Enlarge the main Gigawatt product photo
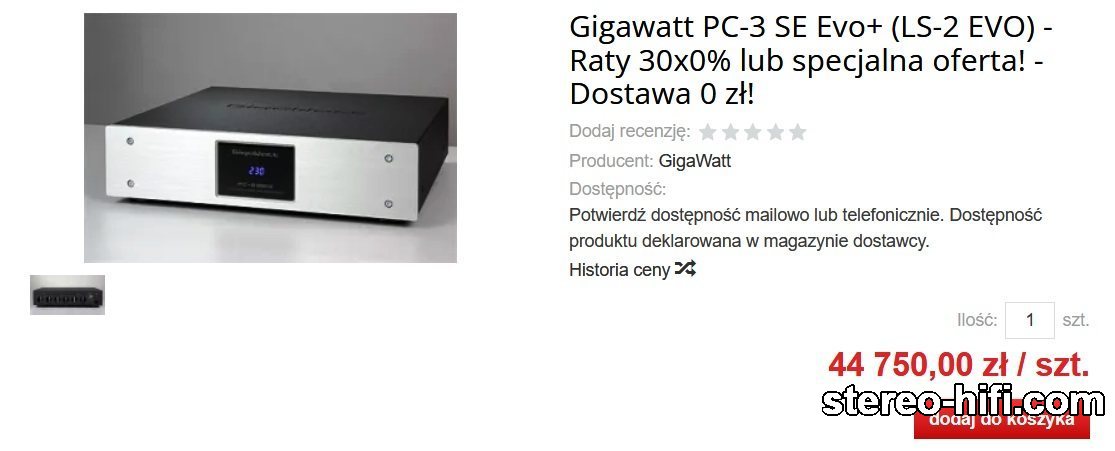Screen dimensions: 1115x451 click(x=270, y=138)
